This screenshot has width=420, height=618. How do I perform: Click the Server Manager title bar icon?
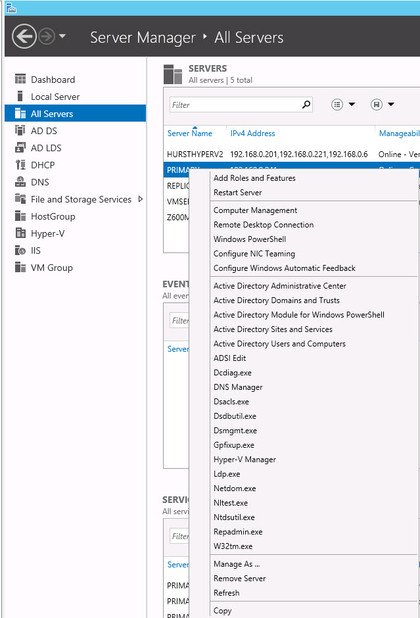point(11,7)
